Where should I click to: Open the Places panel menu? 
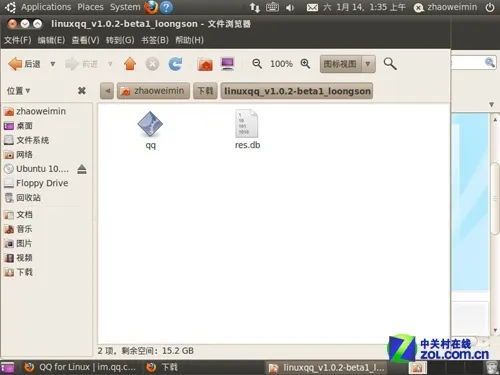click(90, 7)
